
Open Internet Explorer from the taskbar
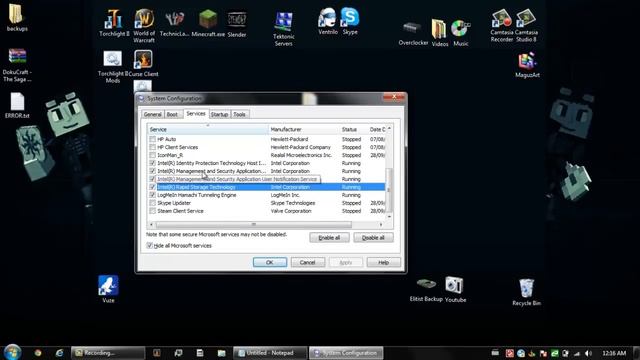point(60,353)
